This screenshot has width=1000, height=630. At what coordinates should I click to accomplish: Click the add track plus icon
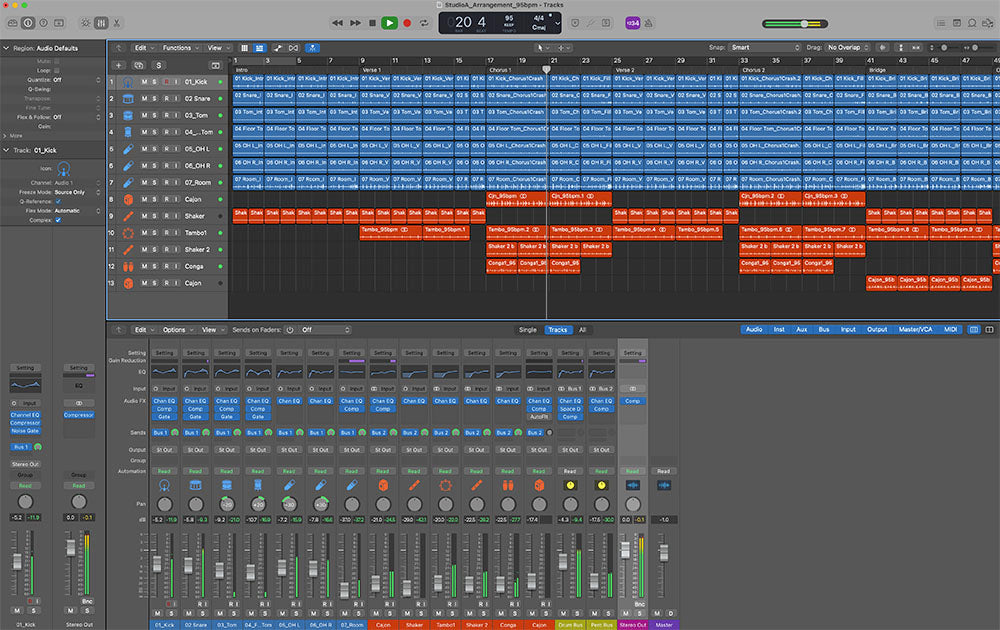tap(118, 64)
